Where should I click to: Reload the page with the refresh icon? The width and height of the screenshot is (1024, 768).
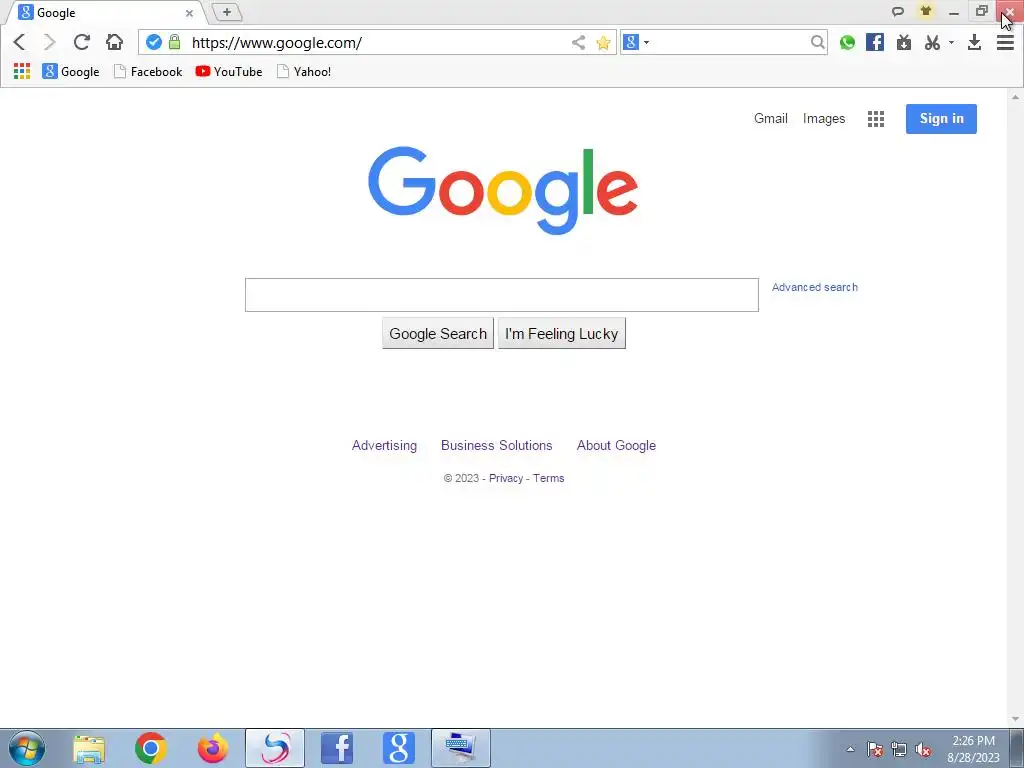(x=82, y=42)
